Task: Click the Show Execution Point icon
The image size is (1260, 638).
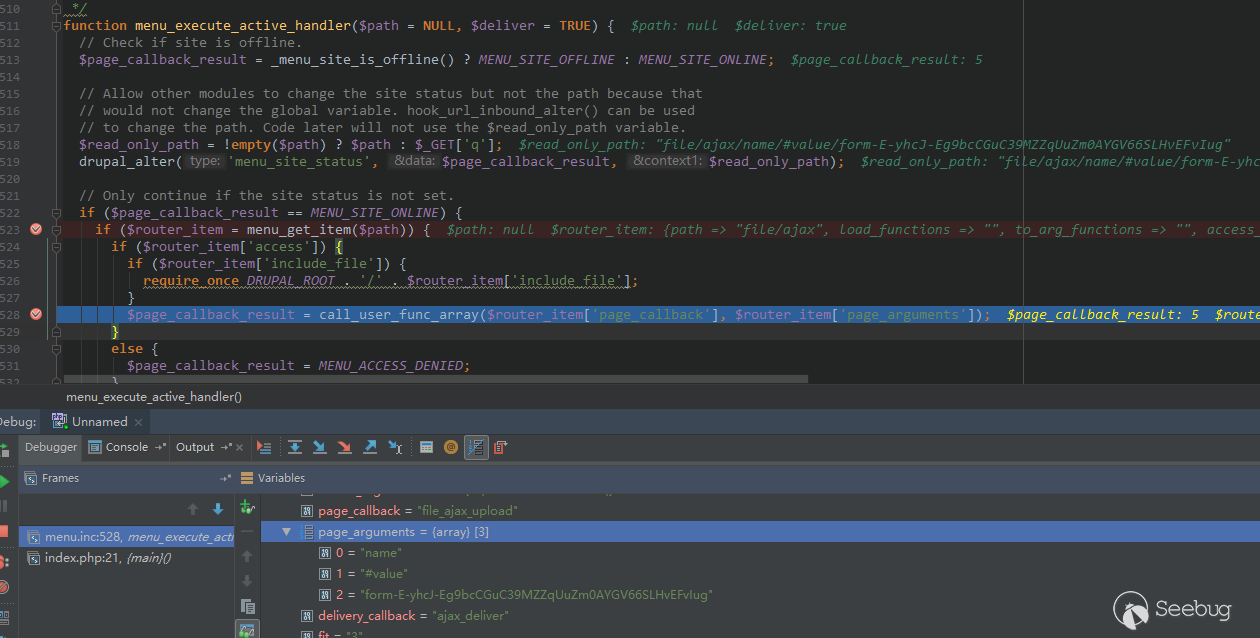Action: [x=264, y=447]
